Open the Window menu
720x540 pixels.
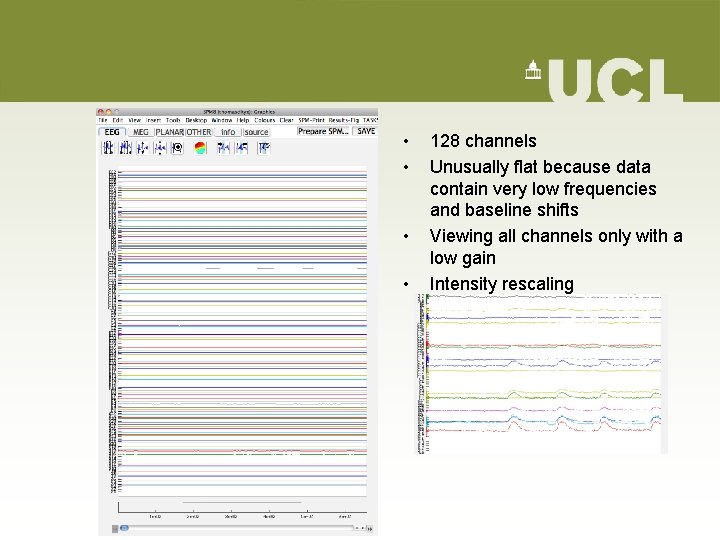(x=222, y=120)
